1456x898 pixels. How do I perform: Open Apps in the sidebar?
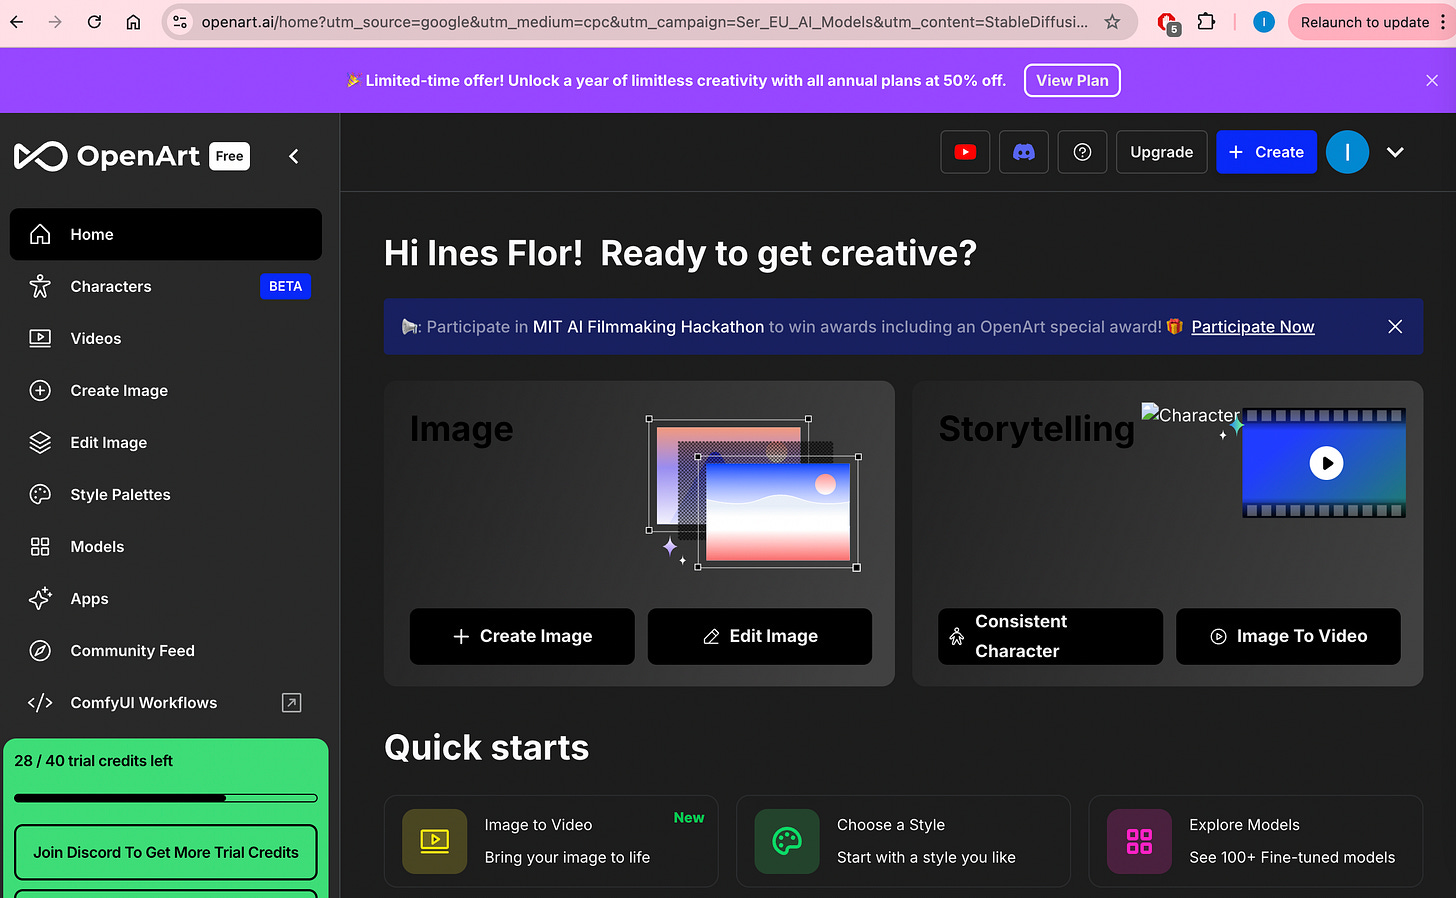pos(166,598)
